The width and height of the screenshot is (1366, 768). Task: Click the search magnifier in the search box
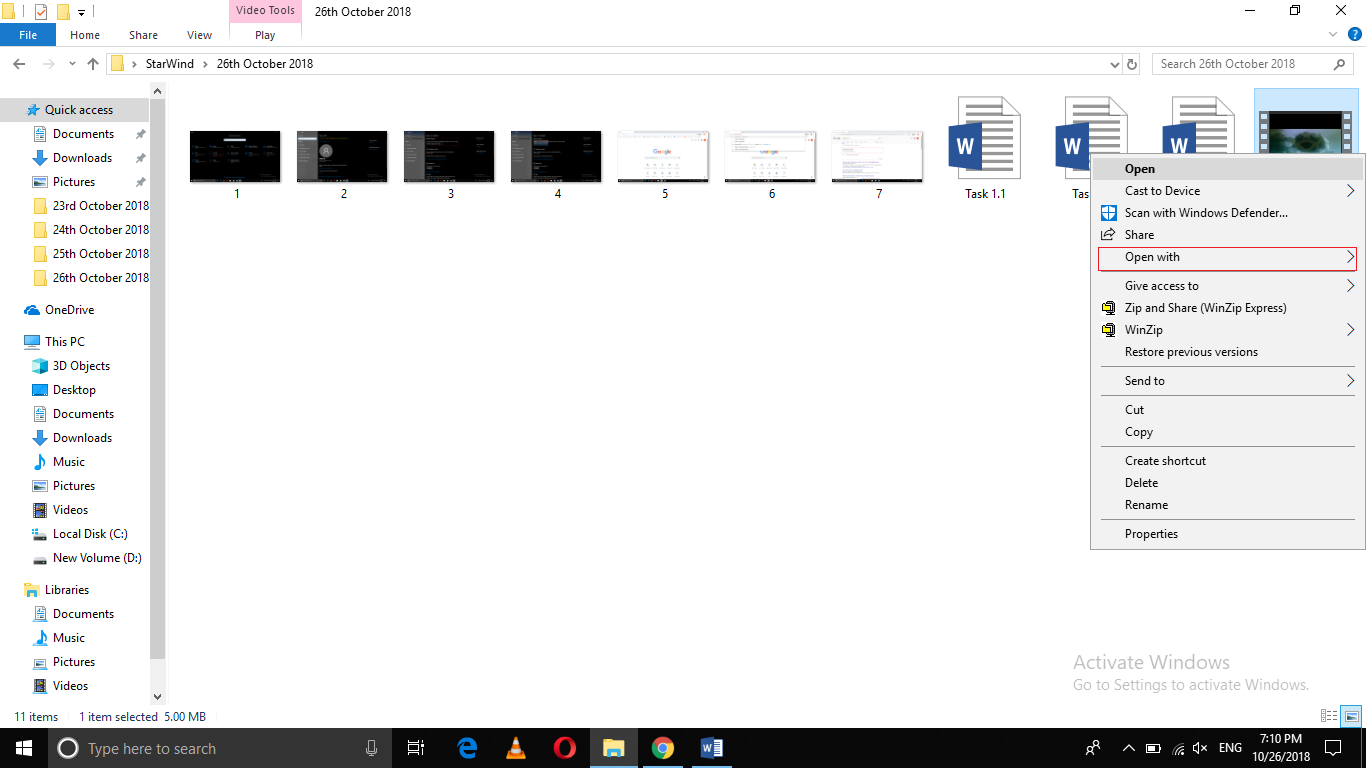click(x=1340, y=63)
